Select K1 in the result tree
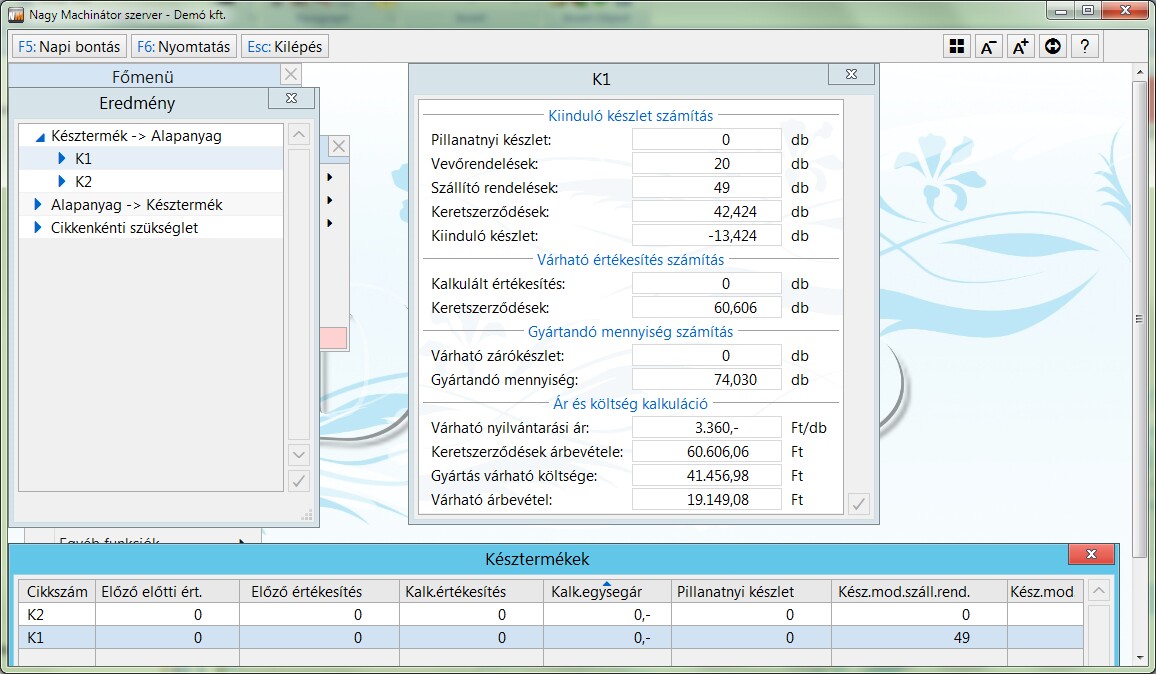This screenshot has width=1156, height=674. pyautogui.click(x=84, y=158)
